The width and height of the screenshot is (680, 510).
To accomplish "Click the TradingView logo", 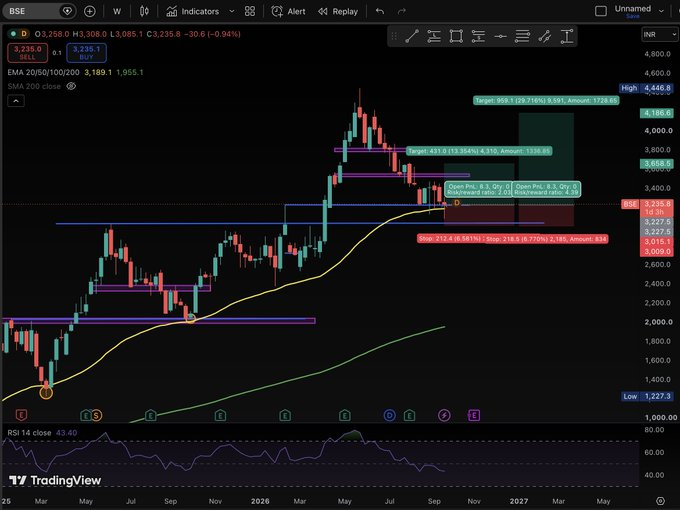I will coord(55,481).
